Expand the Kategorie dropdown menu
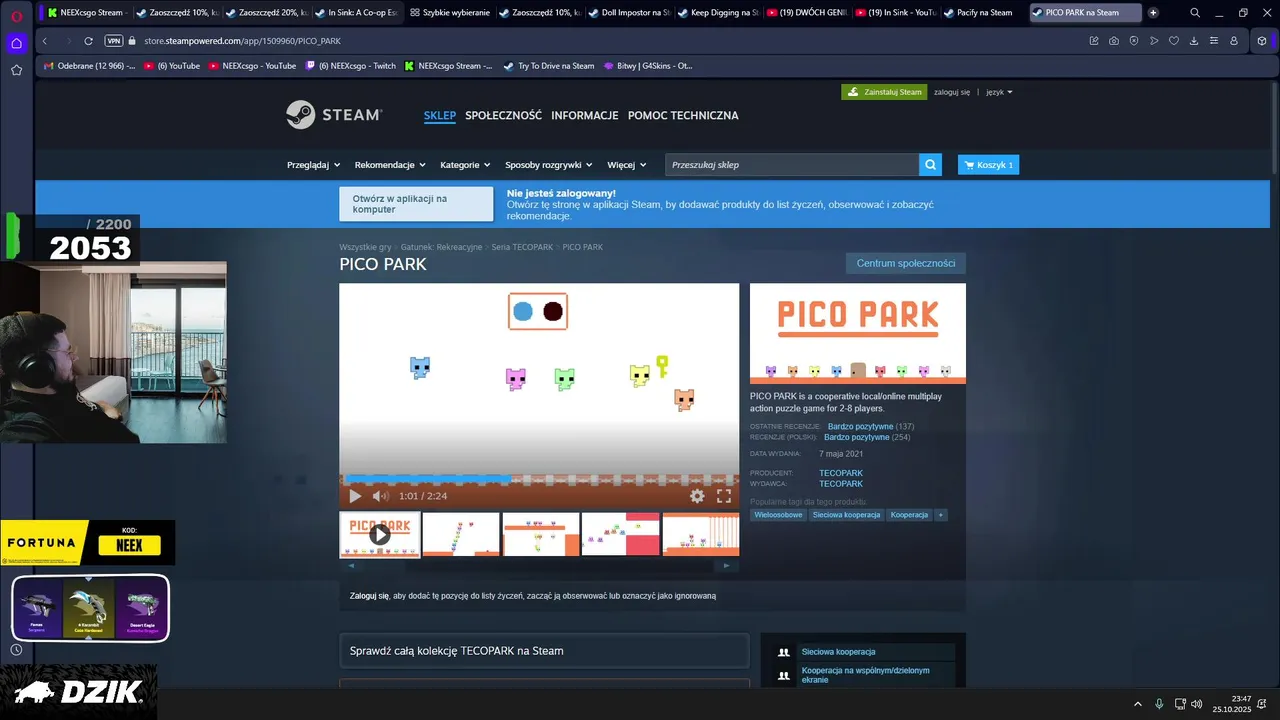The width and height of the screenshot is (1280, 720). [466, 165]
